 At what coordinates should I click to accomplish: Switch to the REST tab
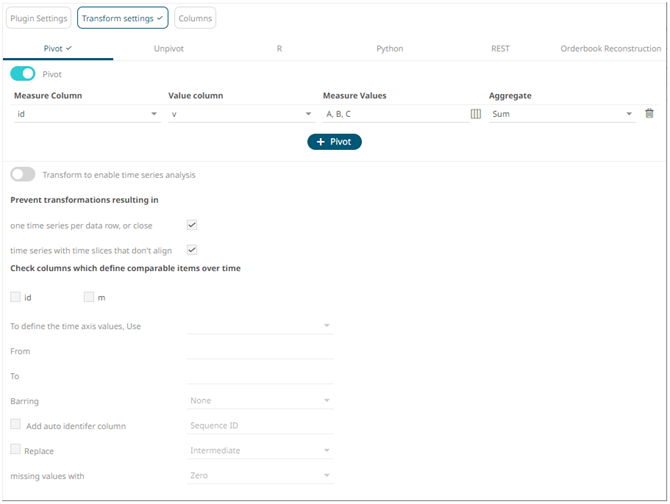(500, 49)
